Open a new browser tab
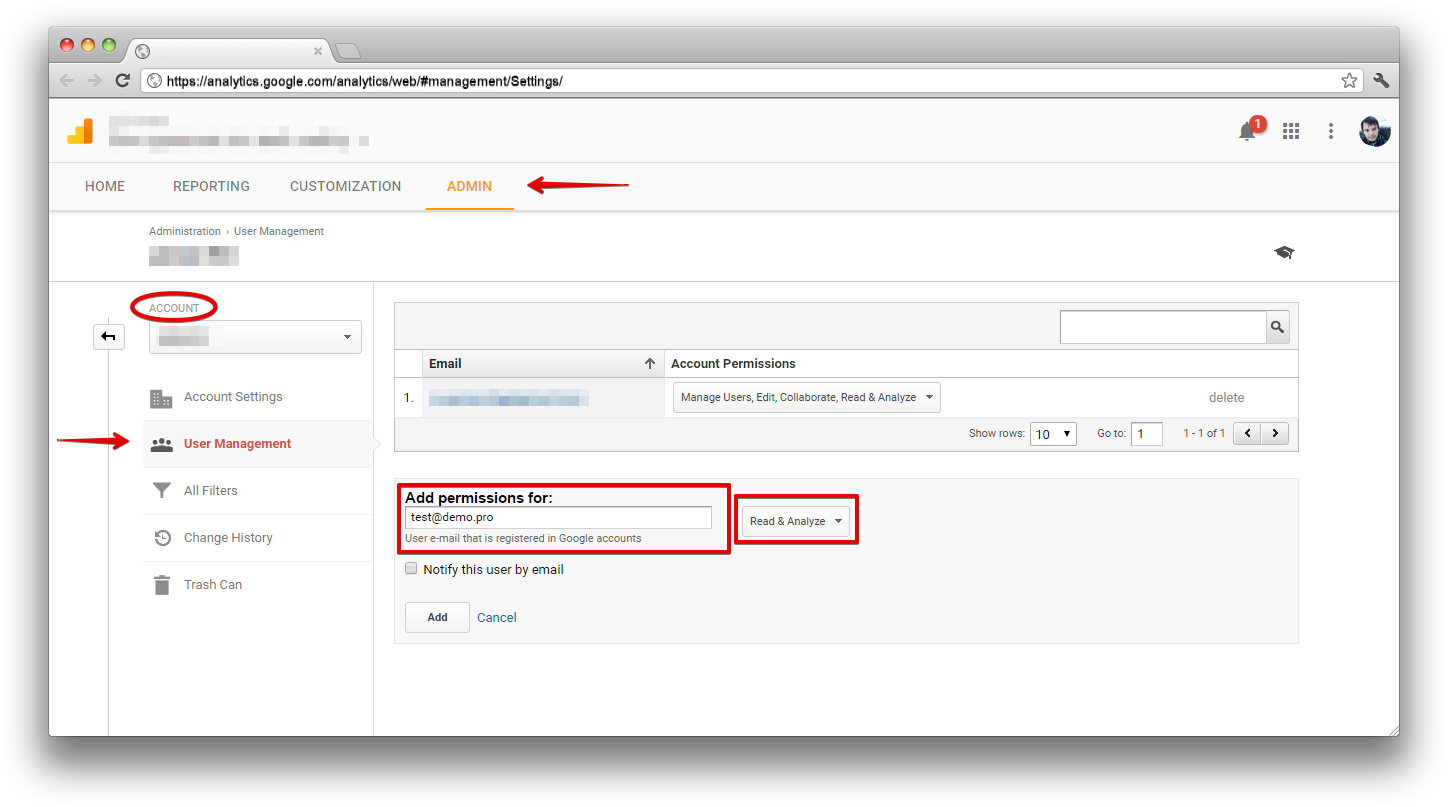This screenshot has height=807, width=1448. 347,51
